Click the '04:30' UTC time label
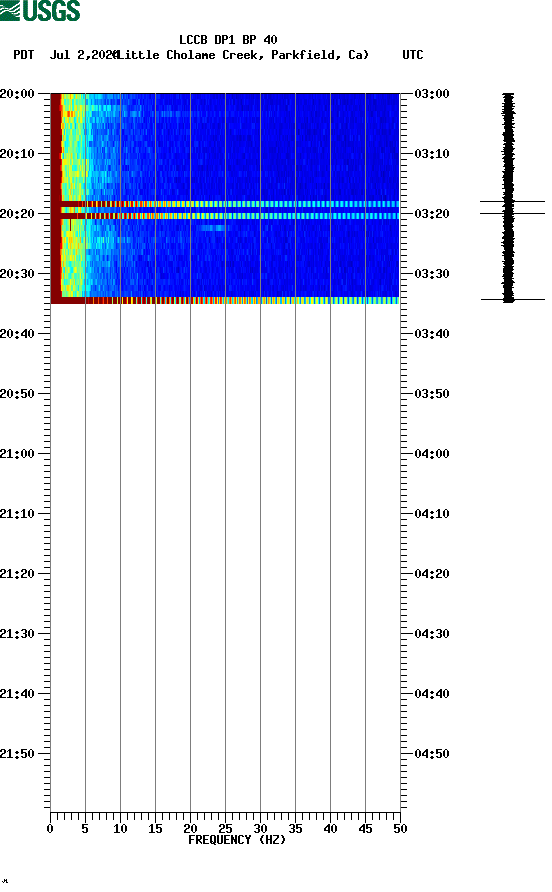This screenshot has height=892, width=552. coord(432,634)
